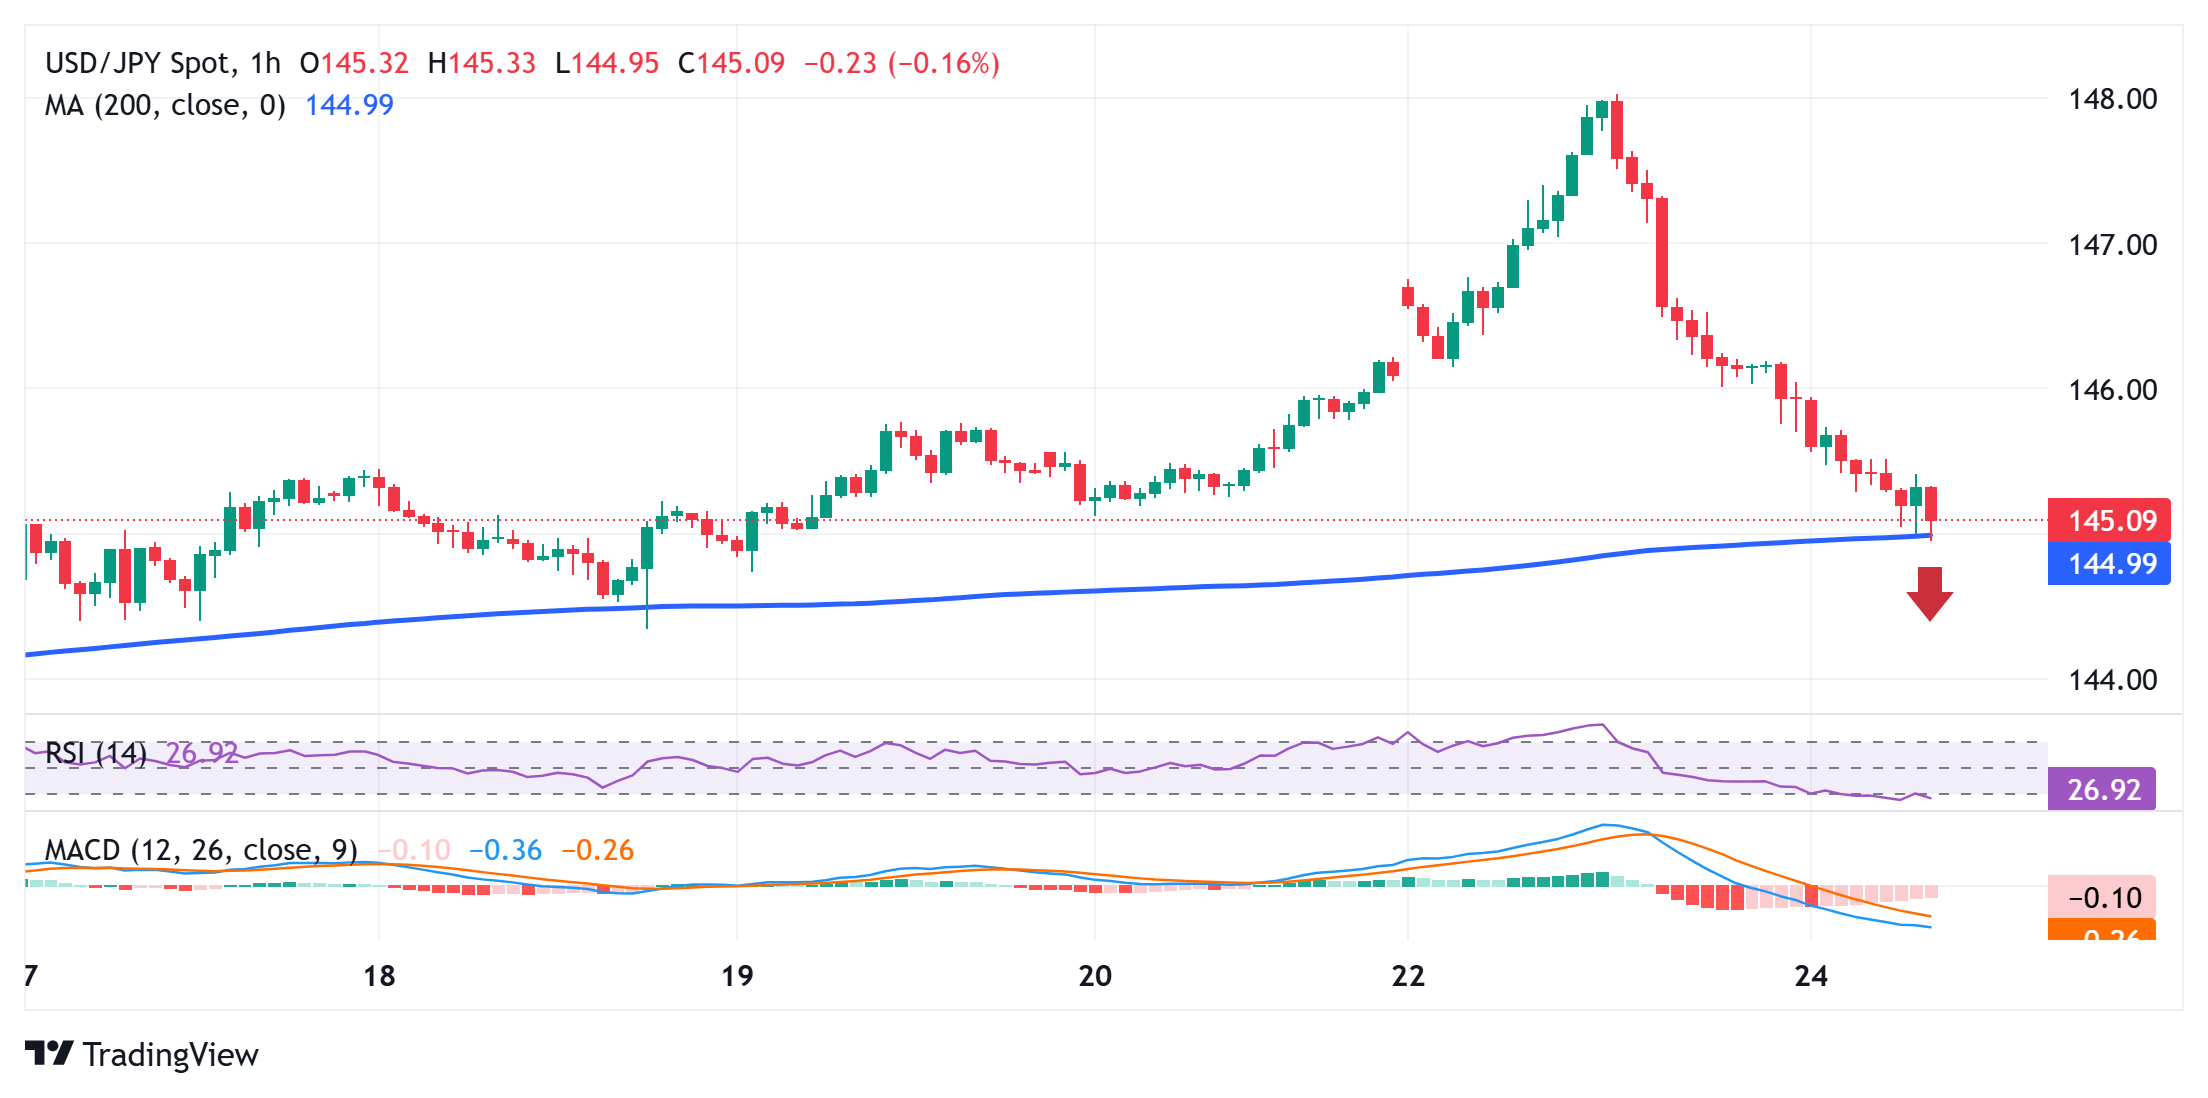Click the pink -0.10 MACD histogram label
2208x1098 pixels.
point(2102,897)
